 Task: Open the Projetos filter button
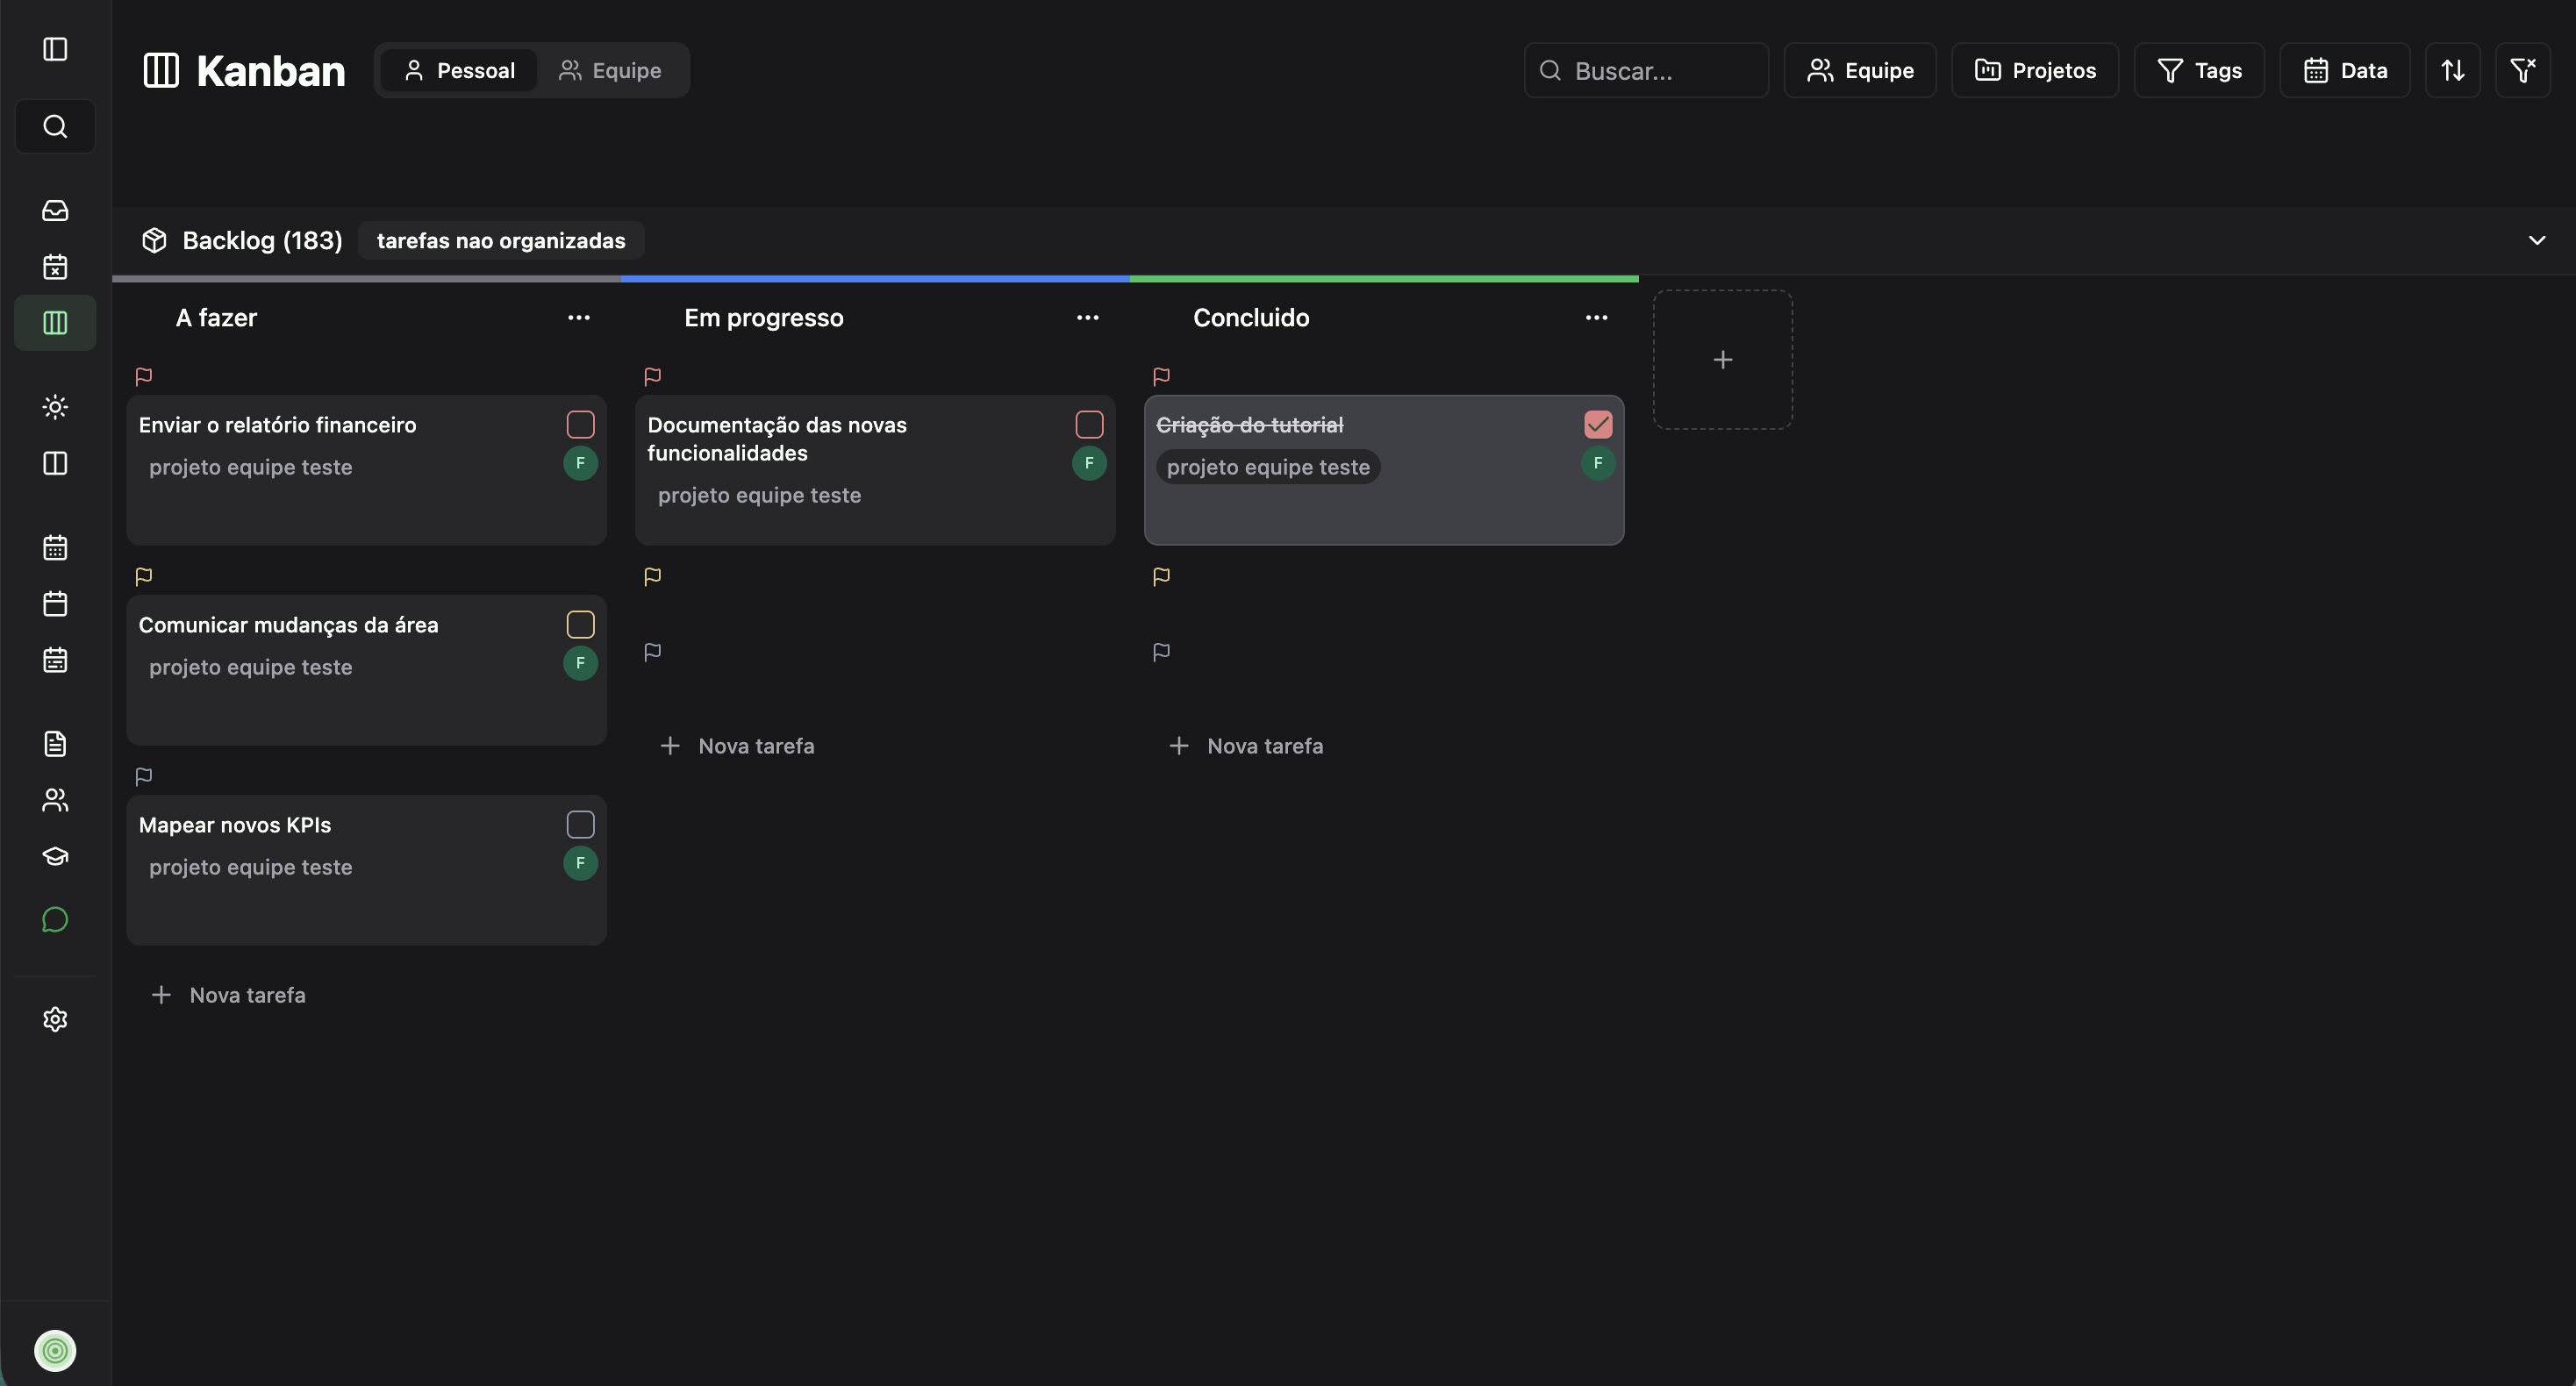(2035, 70)
